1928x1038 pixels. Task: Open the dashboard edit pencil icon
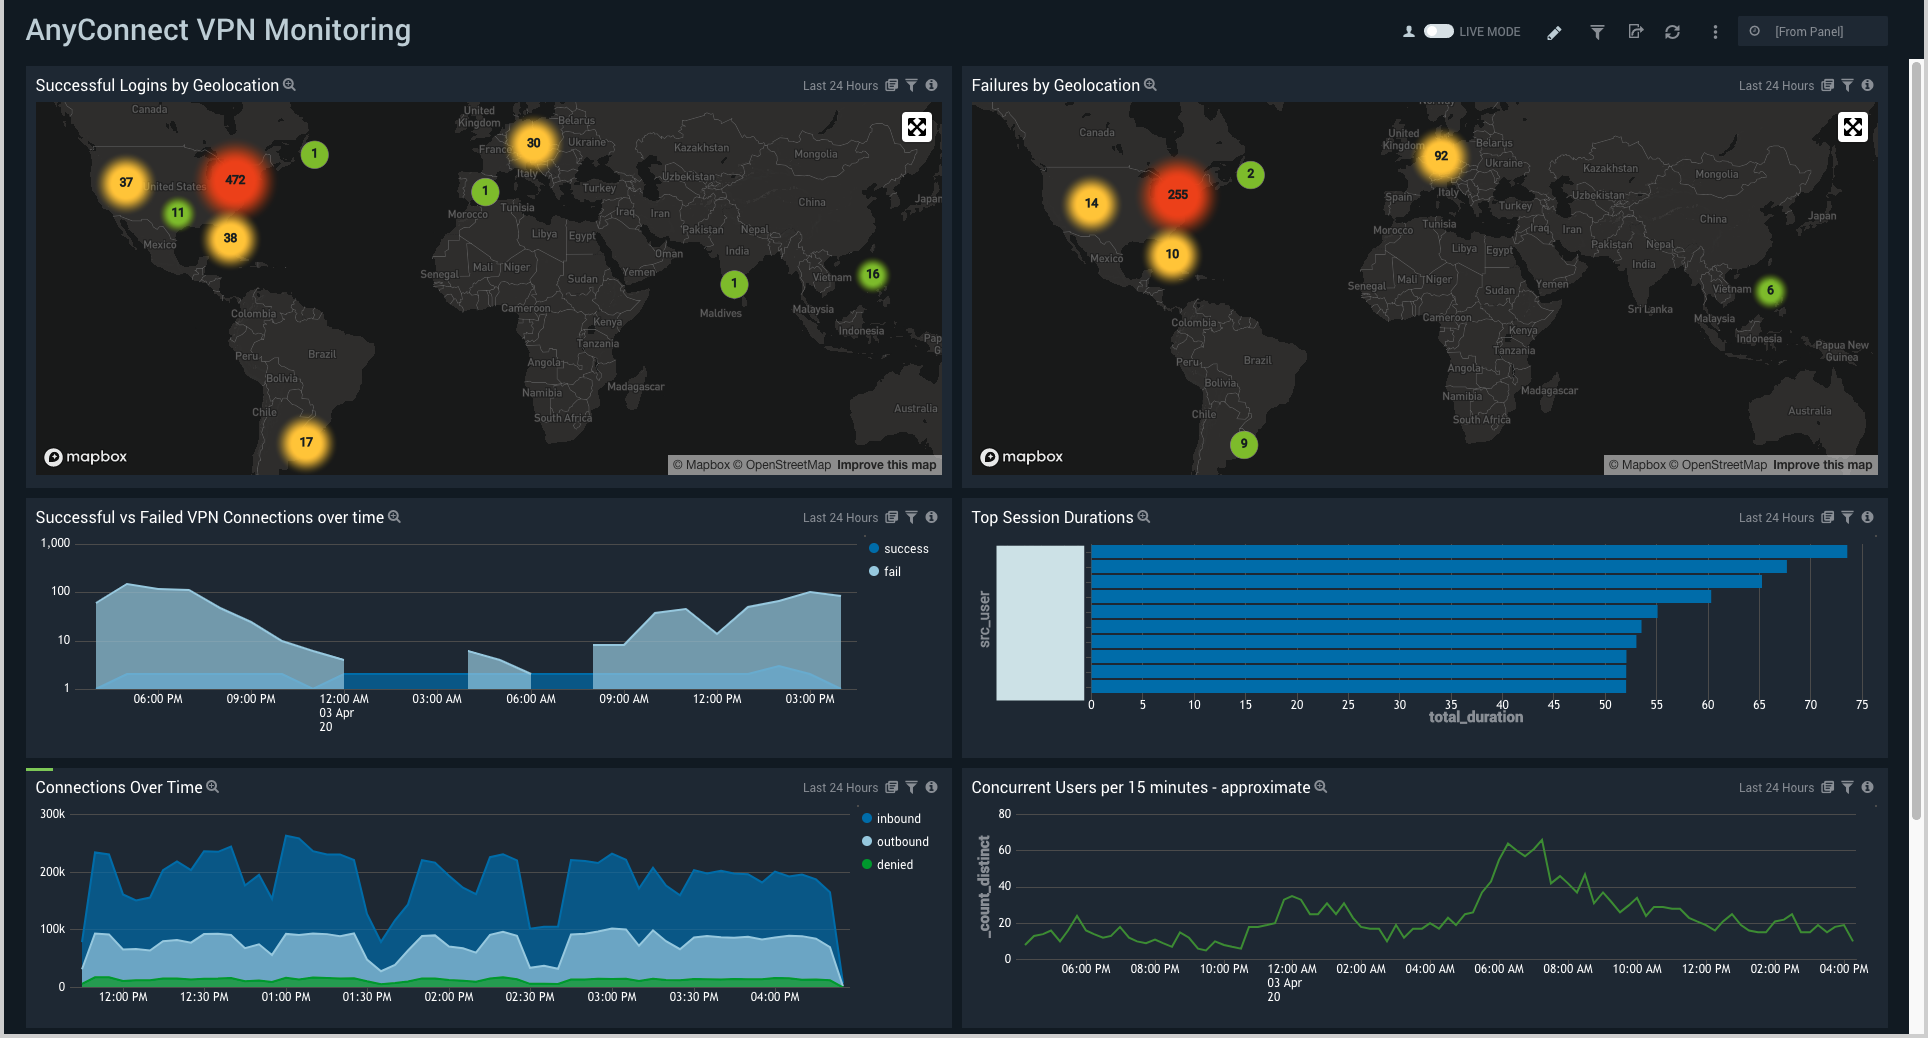(x=1555, y=32)
